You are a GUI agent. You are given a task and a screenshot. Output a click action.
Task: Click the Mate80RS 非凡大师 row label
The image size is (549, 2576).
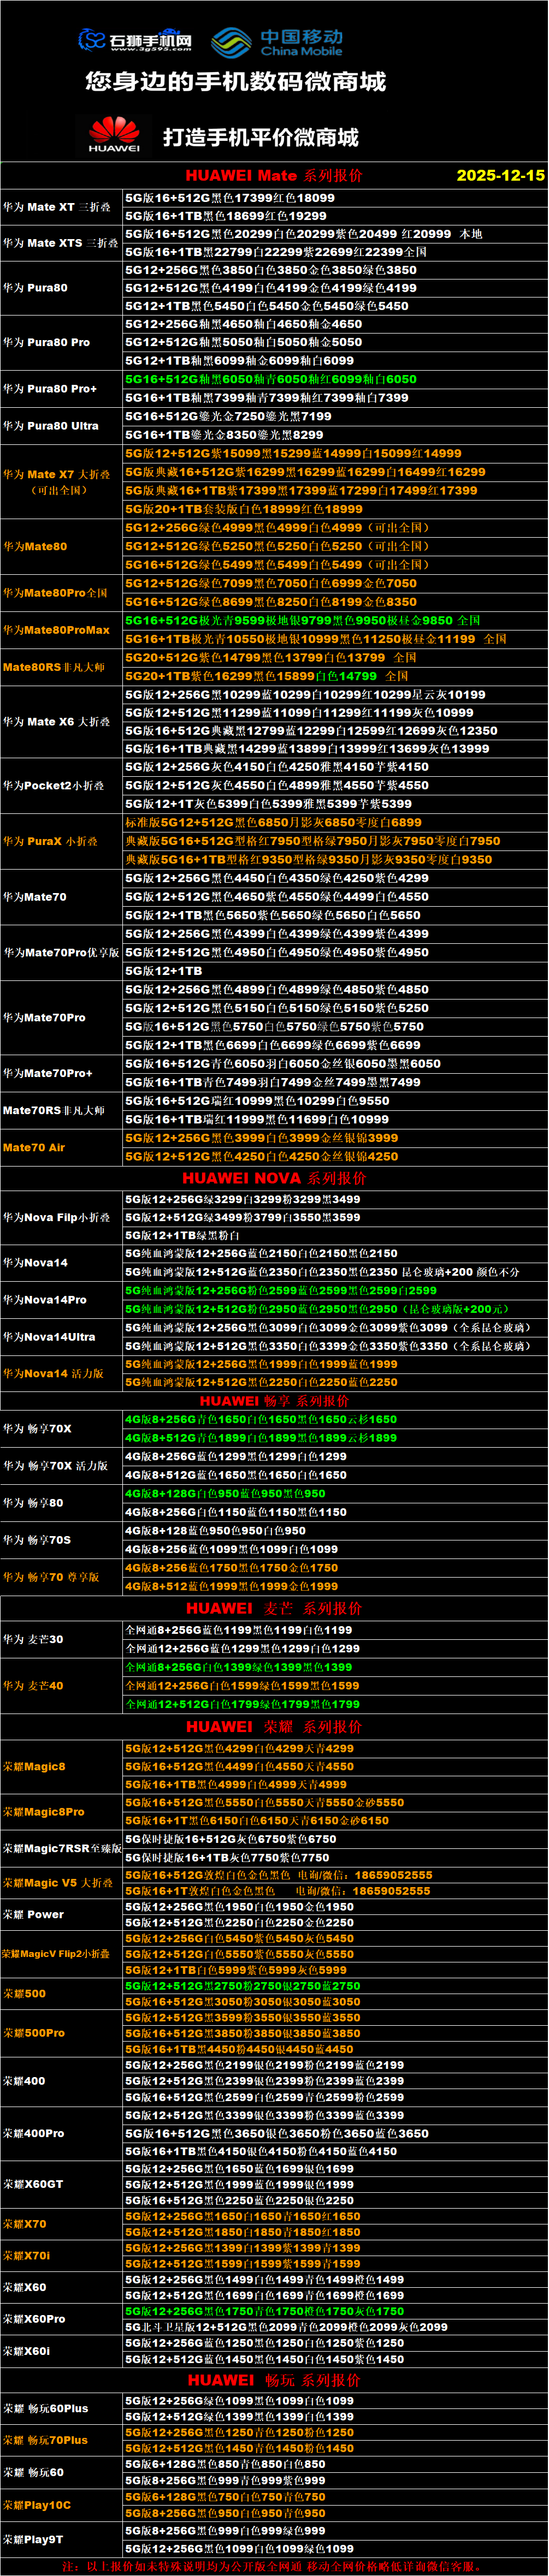54,667
